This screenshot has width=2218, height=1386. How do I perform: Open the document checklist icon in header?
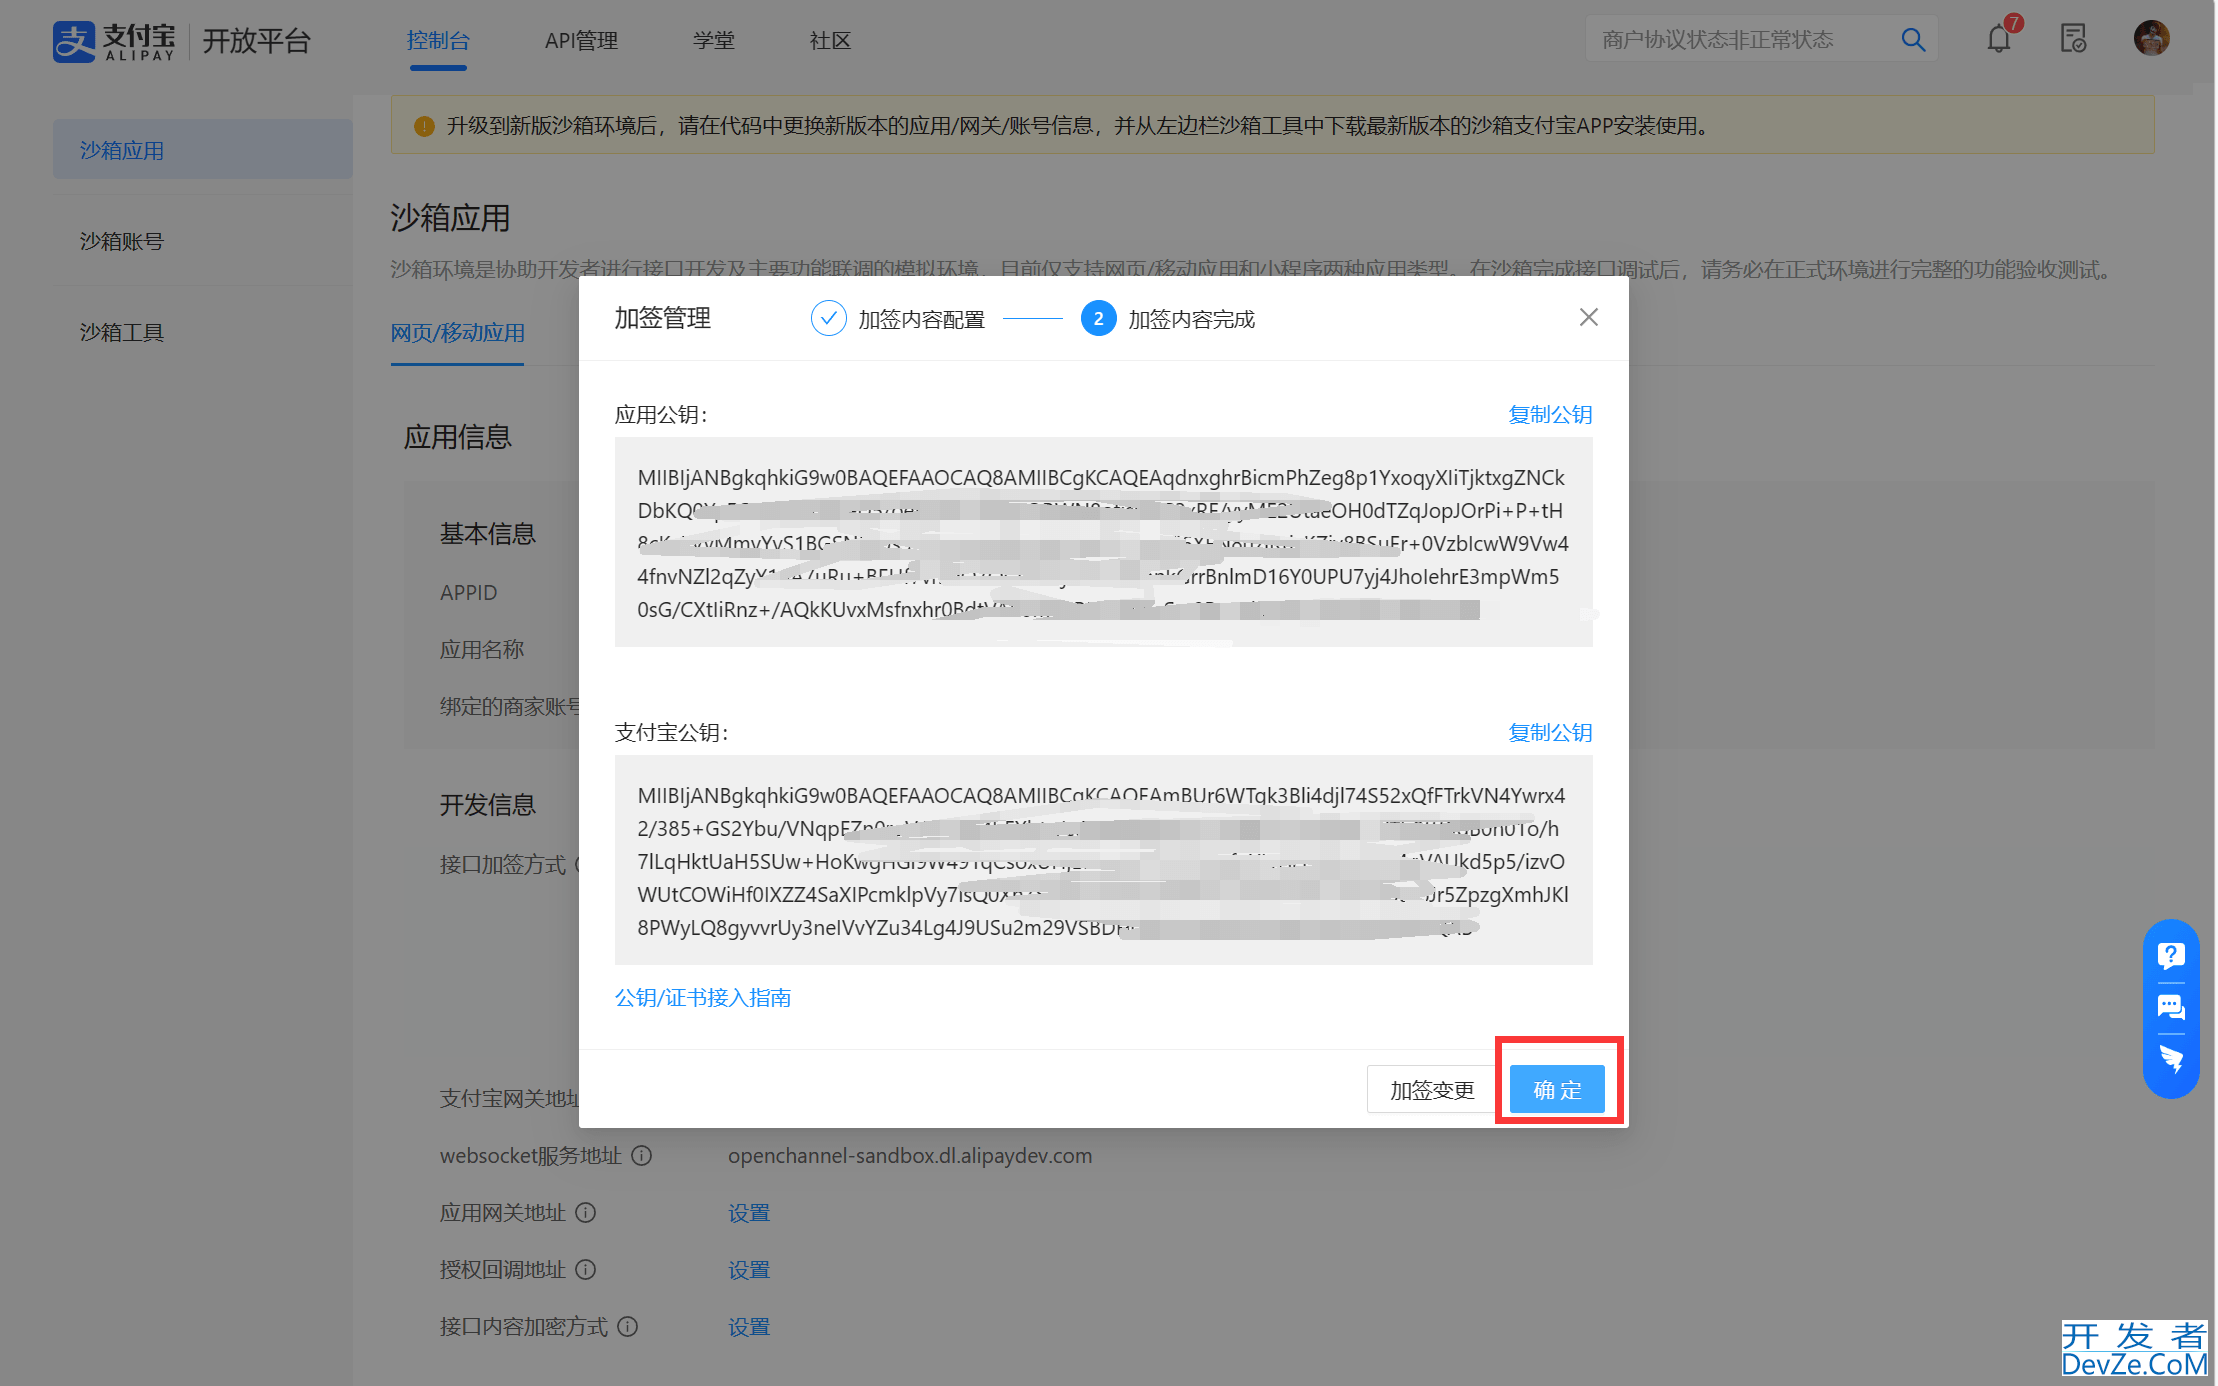tap(2074, 39)
